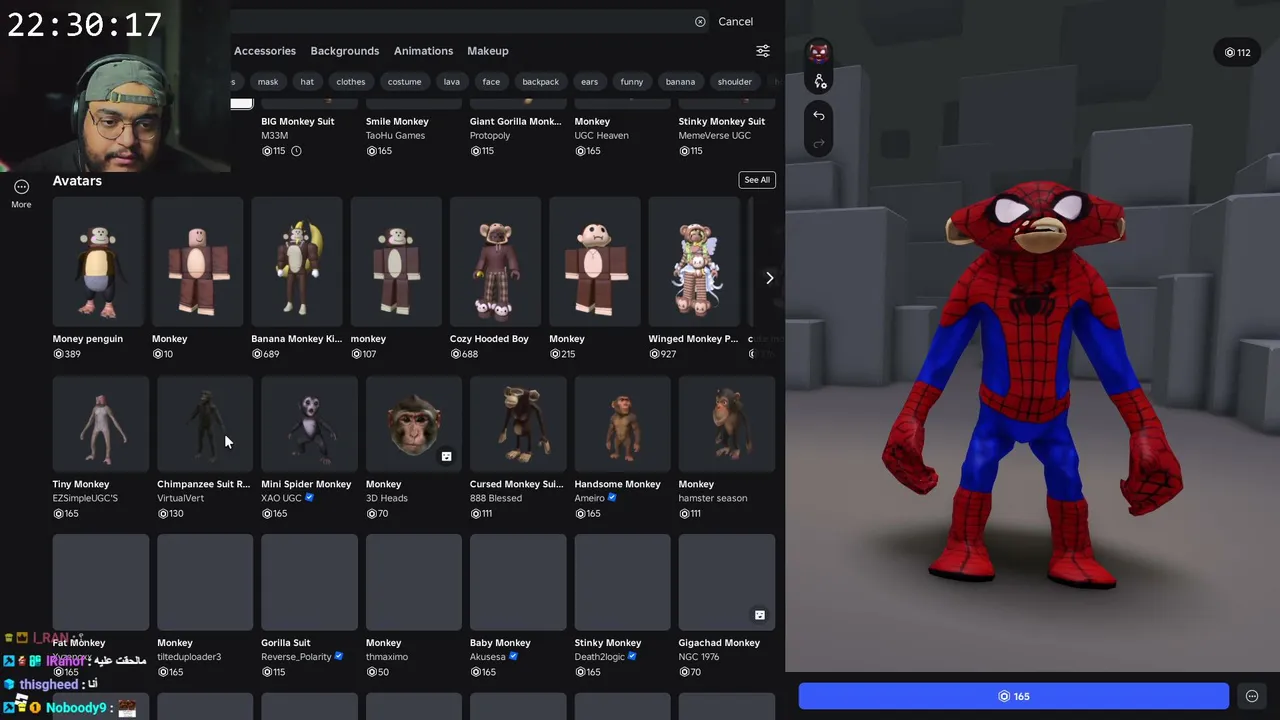Click See All for Avatars
This screenshot has height=720, width=1280.
click(x=757, y=180)
